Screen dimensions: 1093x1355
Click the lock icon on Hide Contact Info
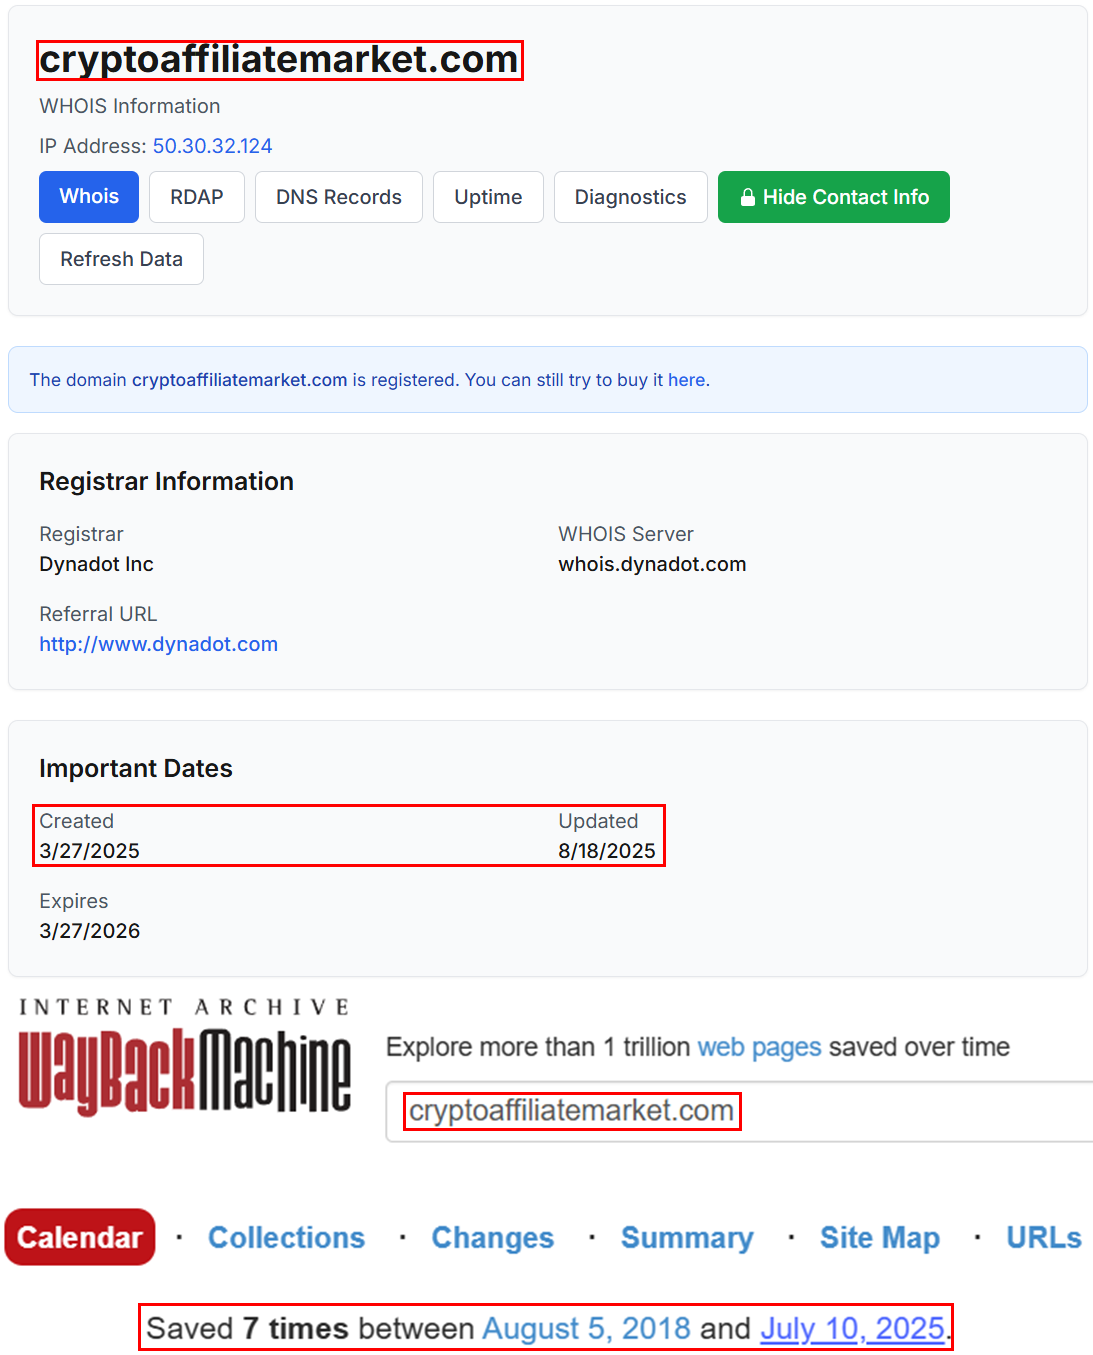747,197
